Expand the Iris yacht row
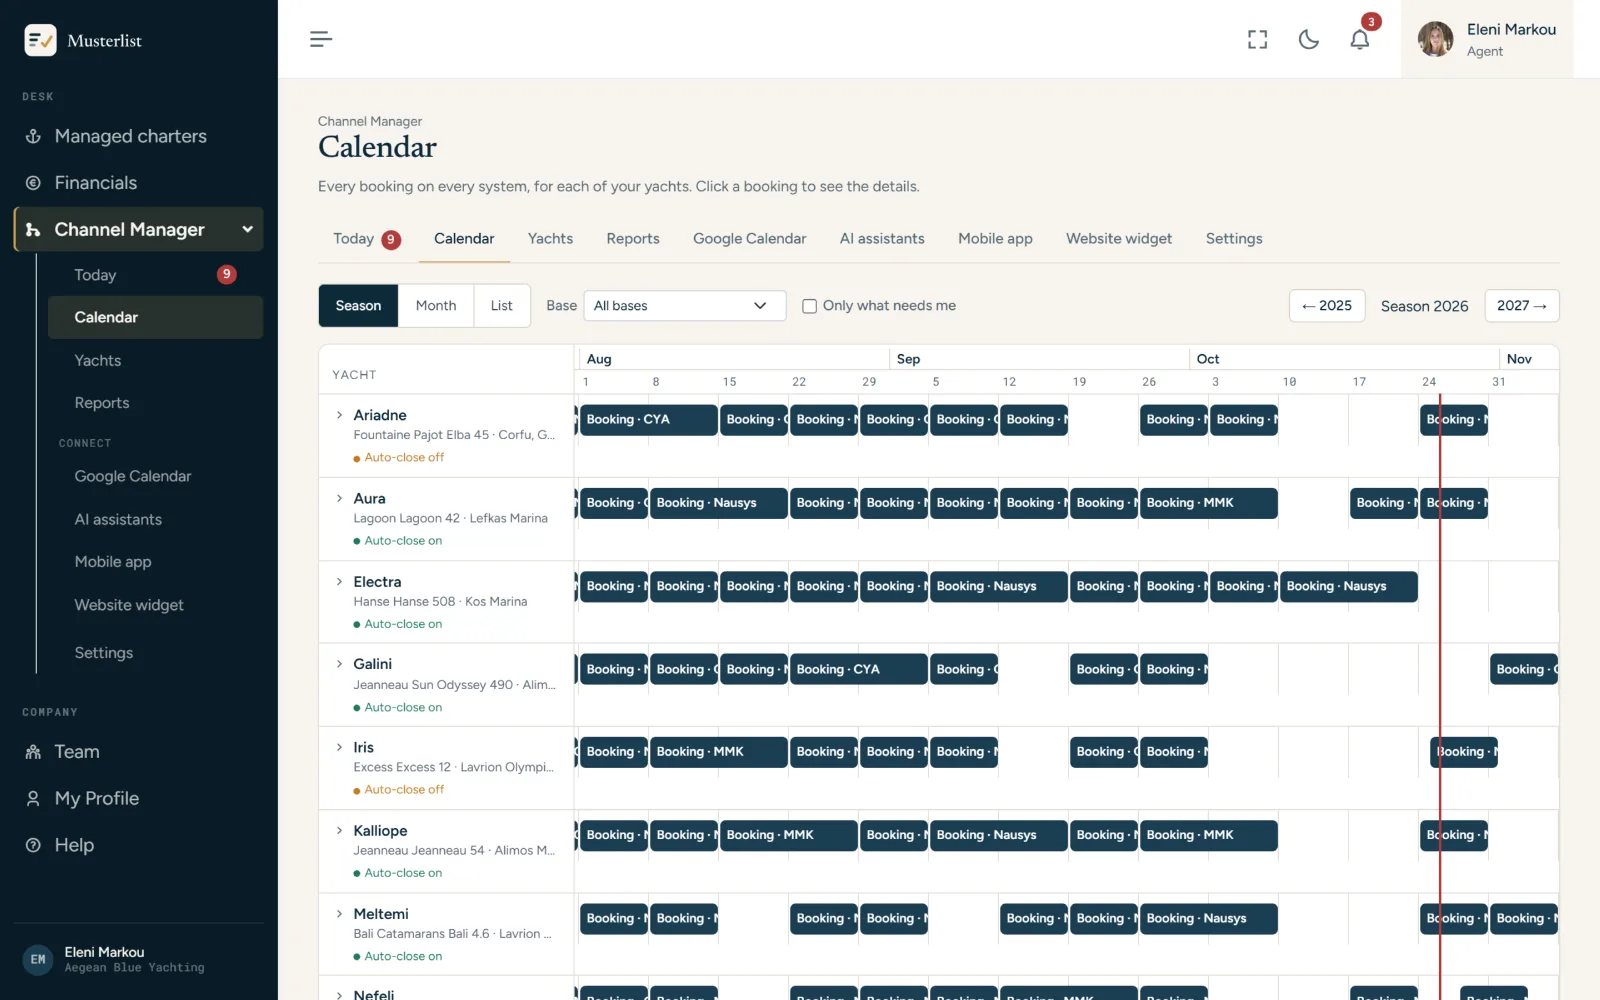The width and height of the screenshot is (1600, 1000). point(339,747)
